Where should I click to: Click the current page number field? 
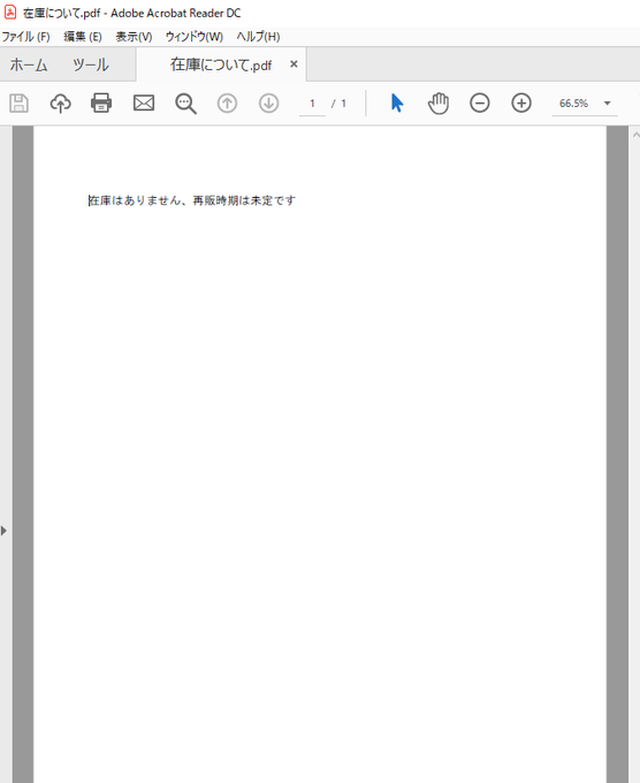point(313,103)
